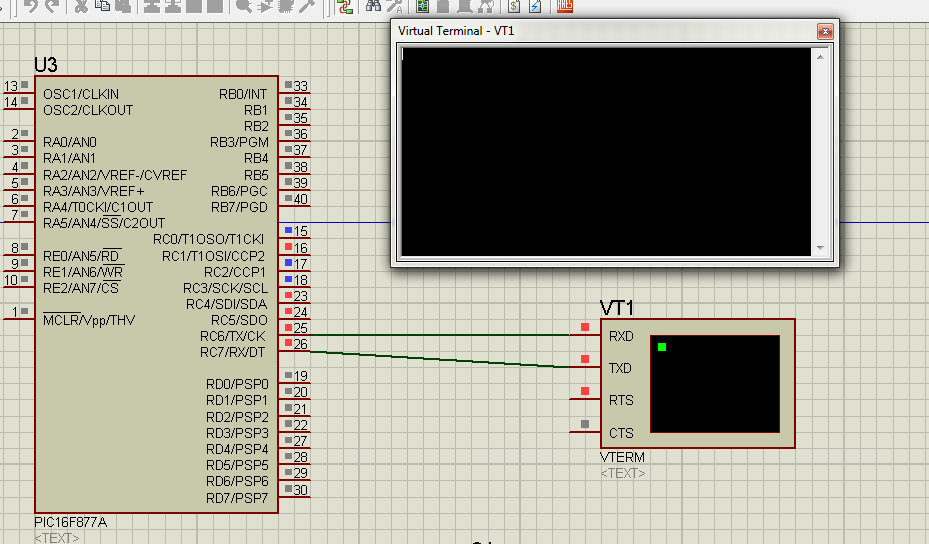Click the Virtual Terminal scrollbar up arrow
Screen dimensions: 929x544
[820, 57]
